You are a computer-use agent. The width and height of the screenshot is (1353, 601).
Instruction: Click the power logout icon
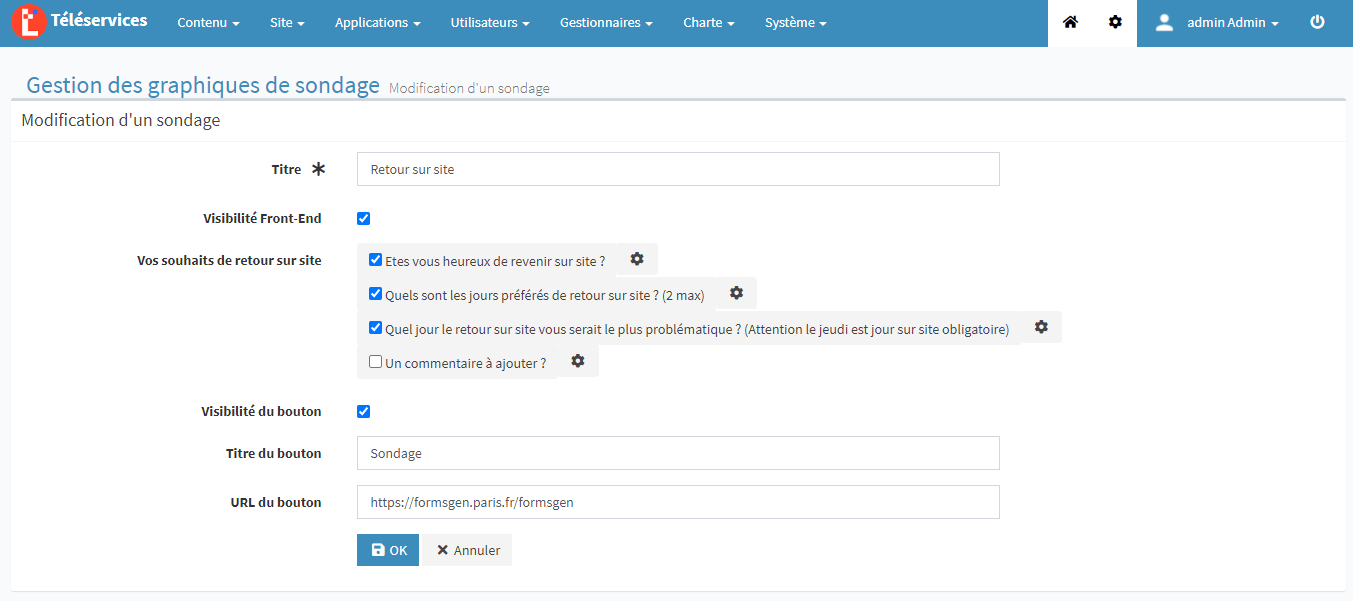coord(1317,22)
